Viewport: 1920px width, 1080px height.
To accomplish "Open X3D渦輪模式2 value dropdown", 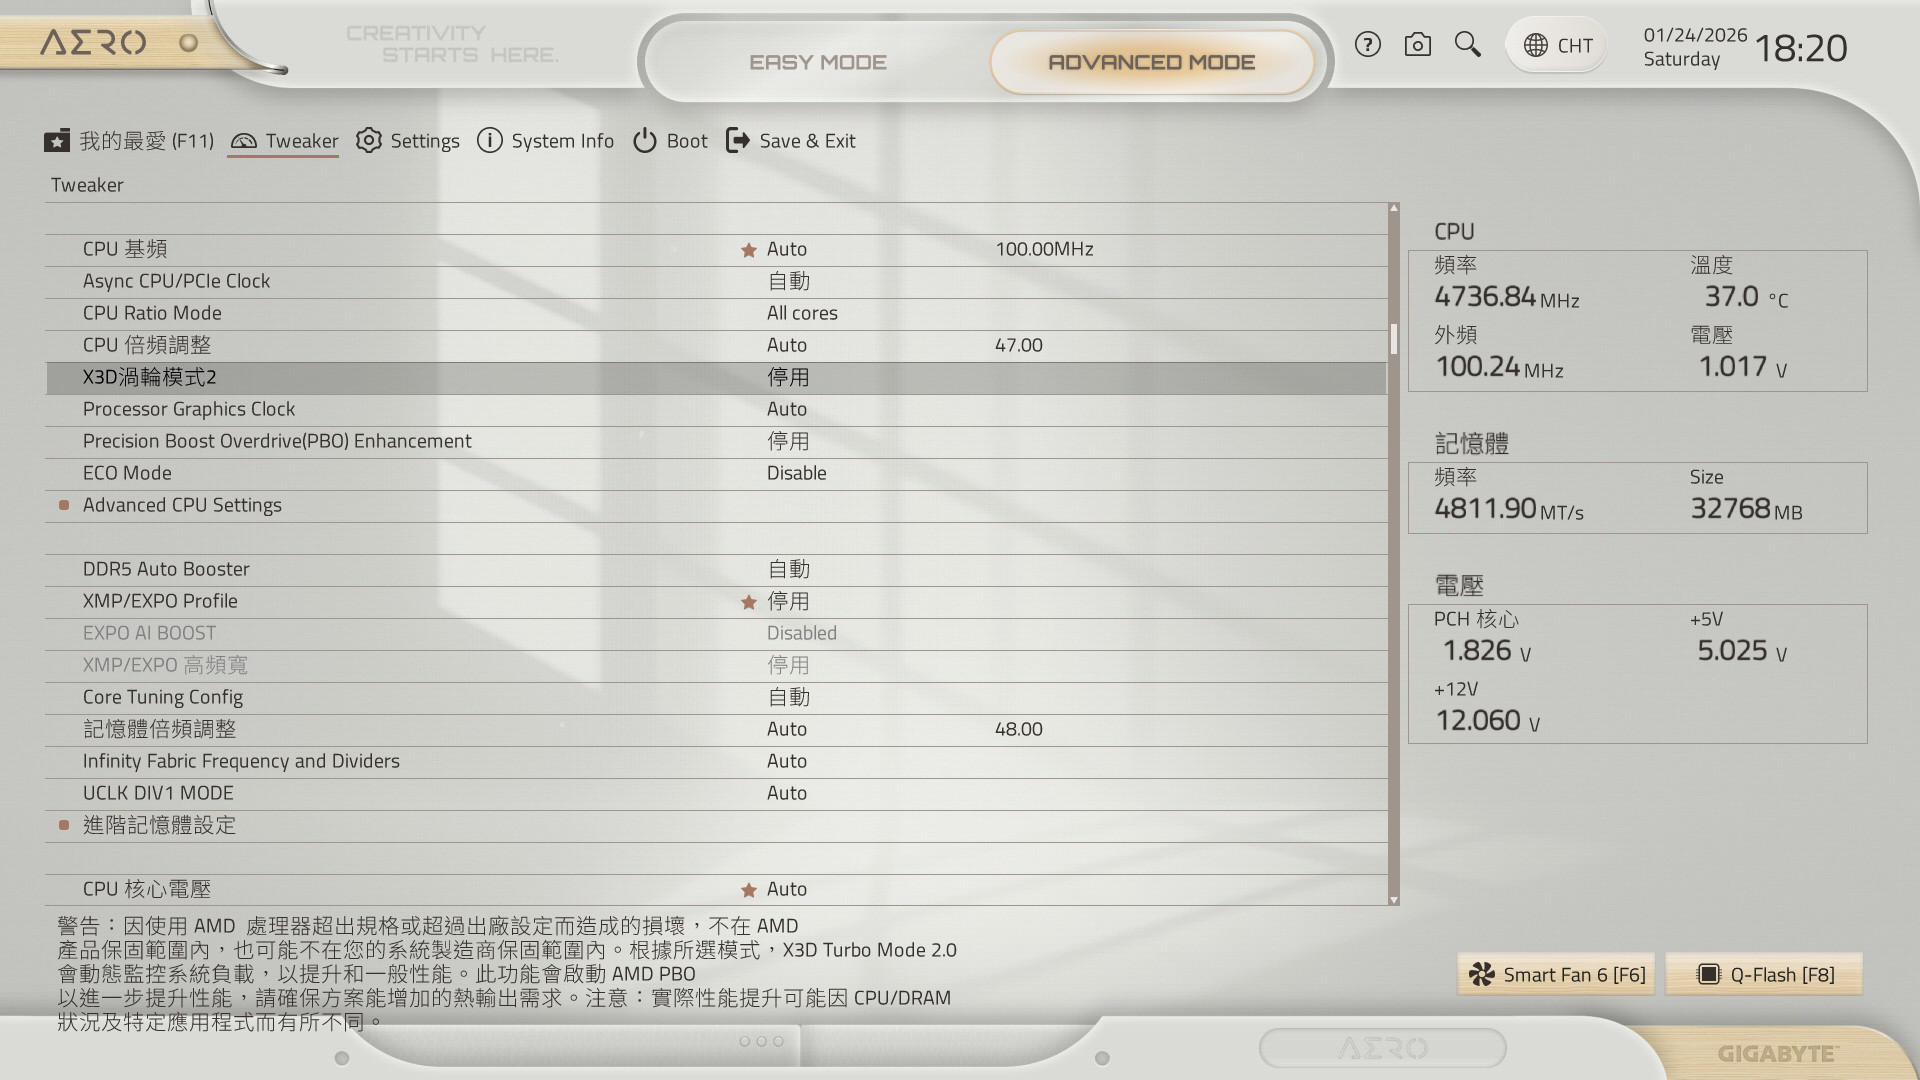I will (x=788, y=378).
